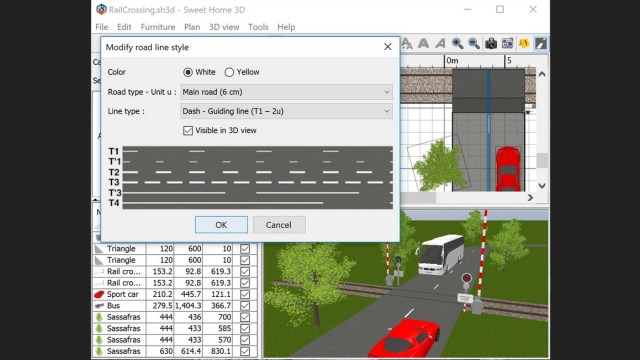Open the 3D view menu

coord(224,27)
